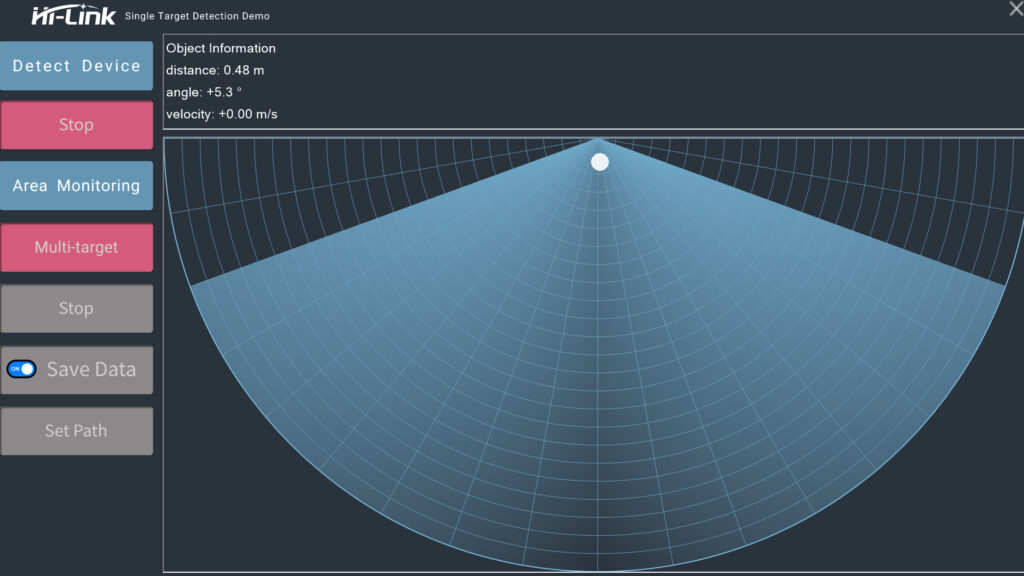Click the radar origin apex at top center
Viewport: 1024px width, 576px height.
tap(597, 139)
